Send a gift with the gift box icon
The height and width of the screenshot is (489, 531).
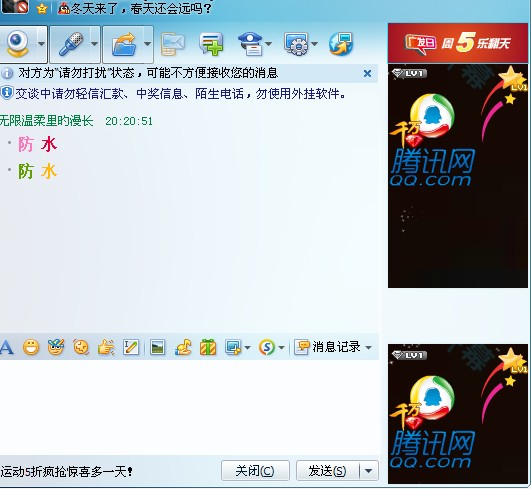point(208,347)
